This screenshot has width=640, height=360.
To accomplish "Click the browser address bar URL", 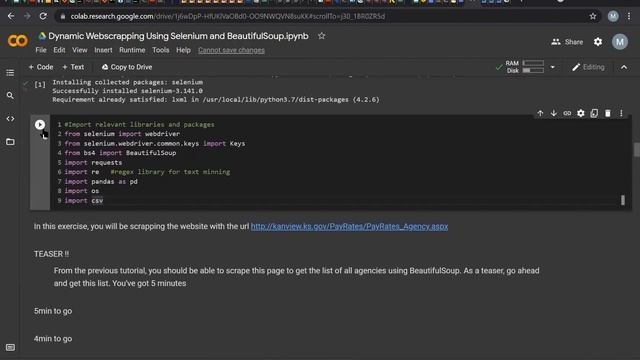I will coord(228,16).
